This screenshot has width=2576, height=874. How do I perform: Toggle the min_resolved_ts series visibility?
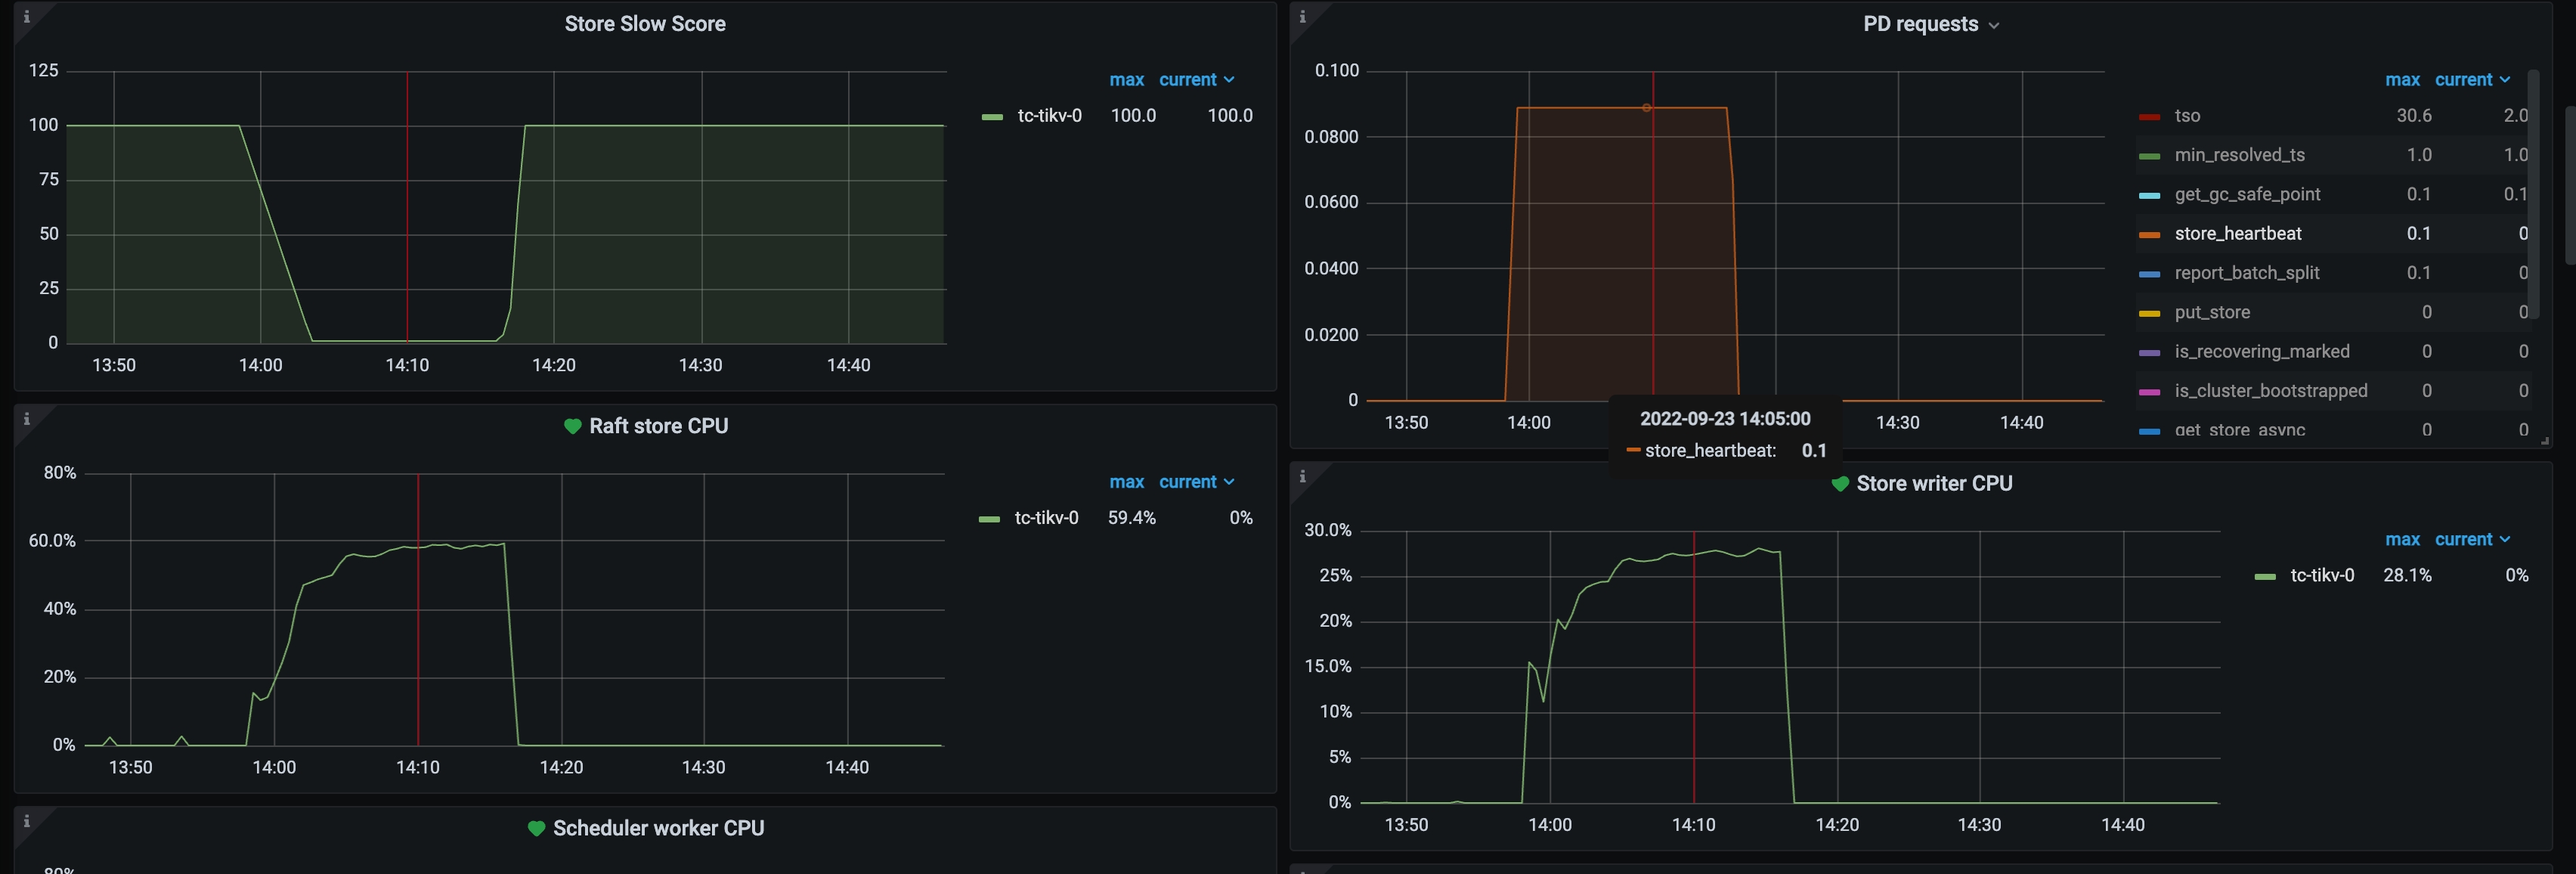point(2240,154)
